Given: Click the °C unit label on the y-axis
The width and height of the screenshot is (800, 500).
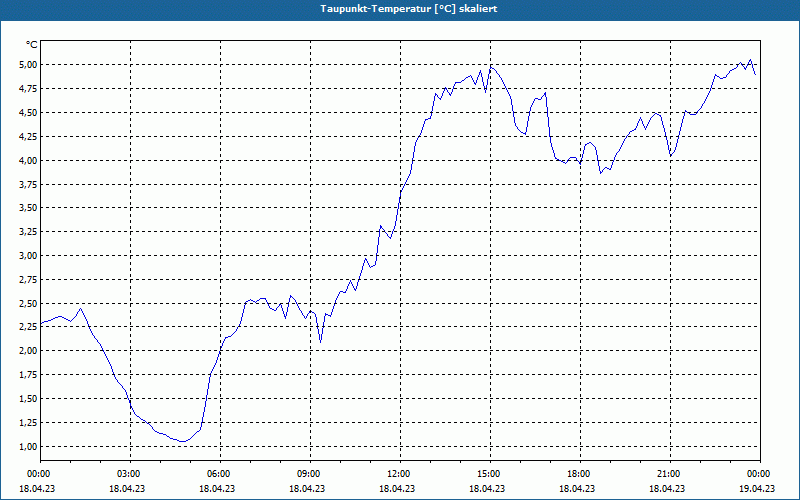Looking at the screenshot, I should coord(32,45).
